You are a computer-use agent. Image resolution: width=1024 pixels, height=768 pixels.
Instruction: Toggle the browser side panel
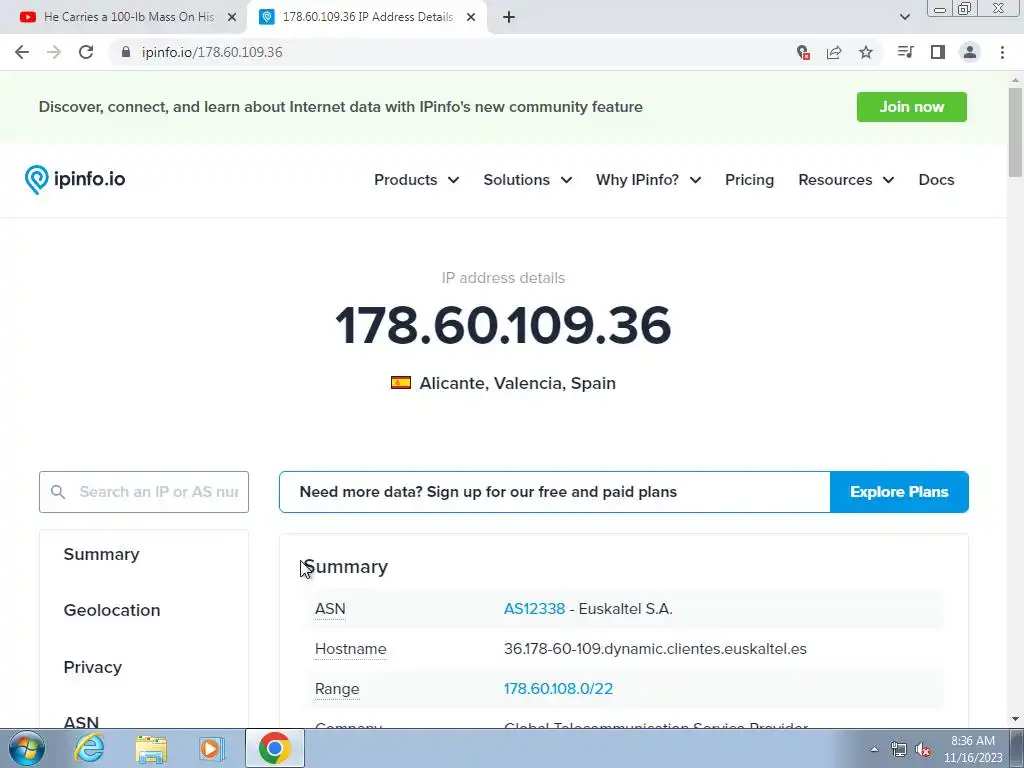(938, 52)
